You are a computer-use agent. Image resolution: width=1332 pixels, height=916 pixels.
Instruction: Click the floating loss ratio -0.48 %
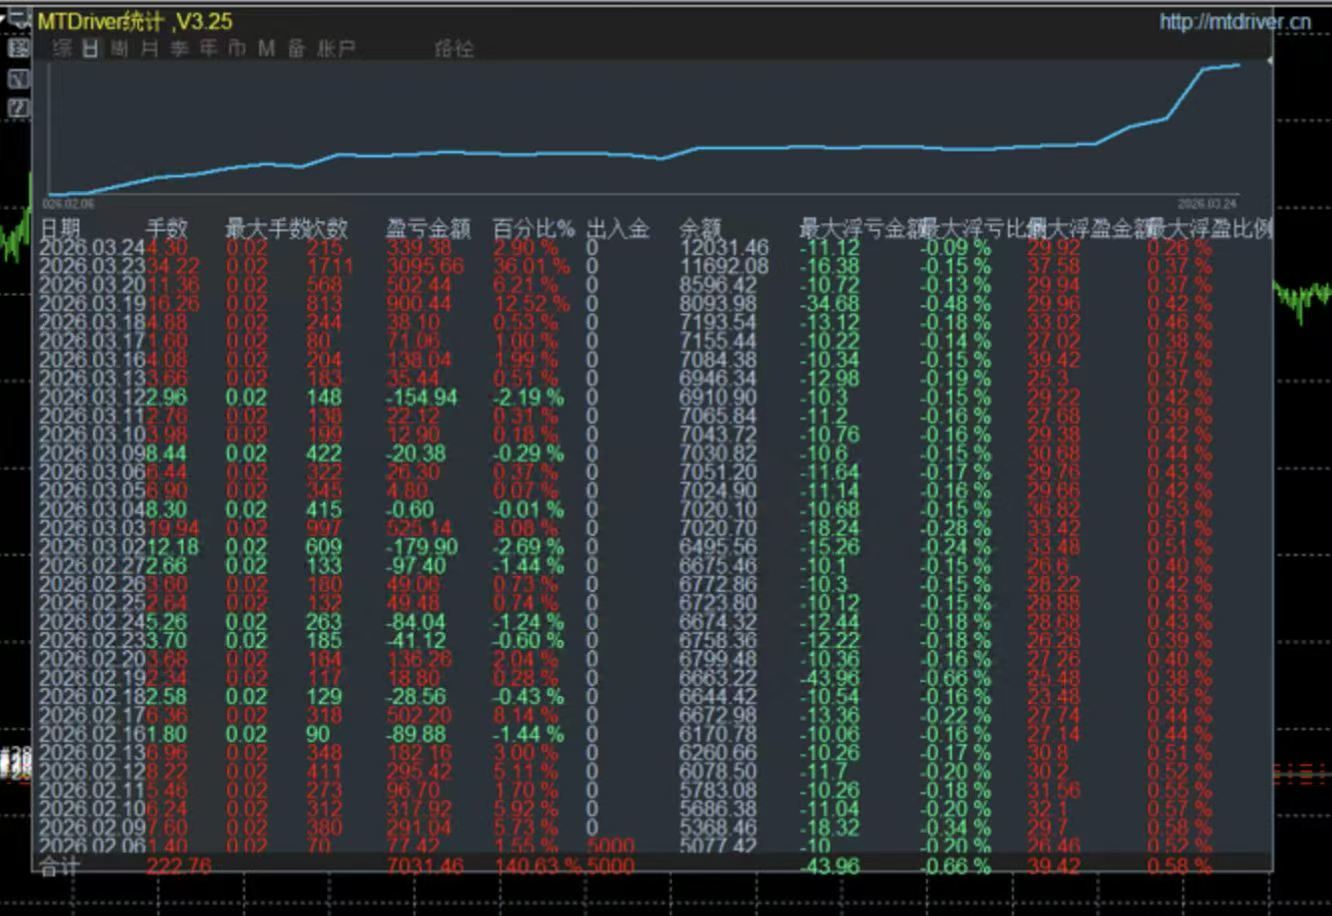(x=956, y=304)
